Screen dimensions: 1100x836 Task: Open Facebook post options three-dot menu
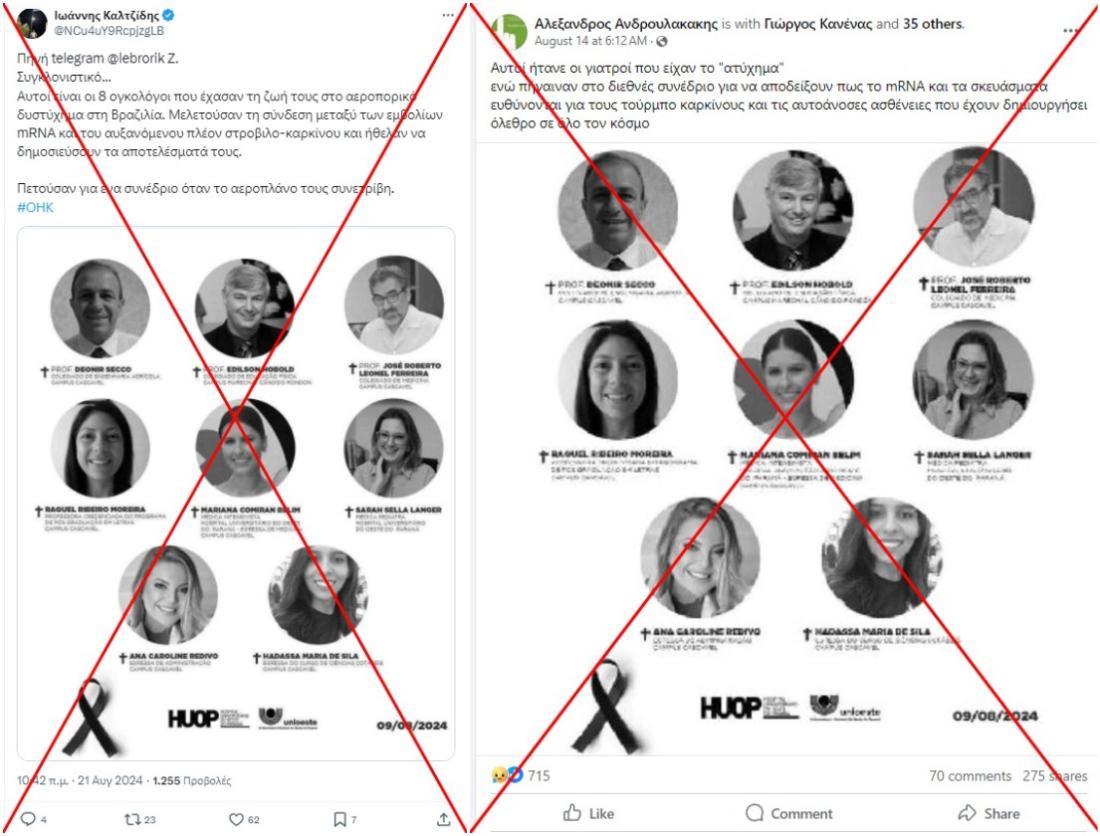pos(1071,30)
